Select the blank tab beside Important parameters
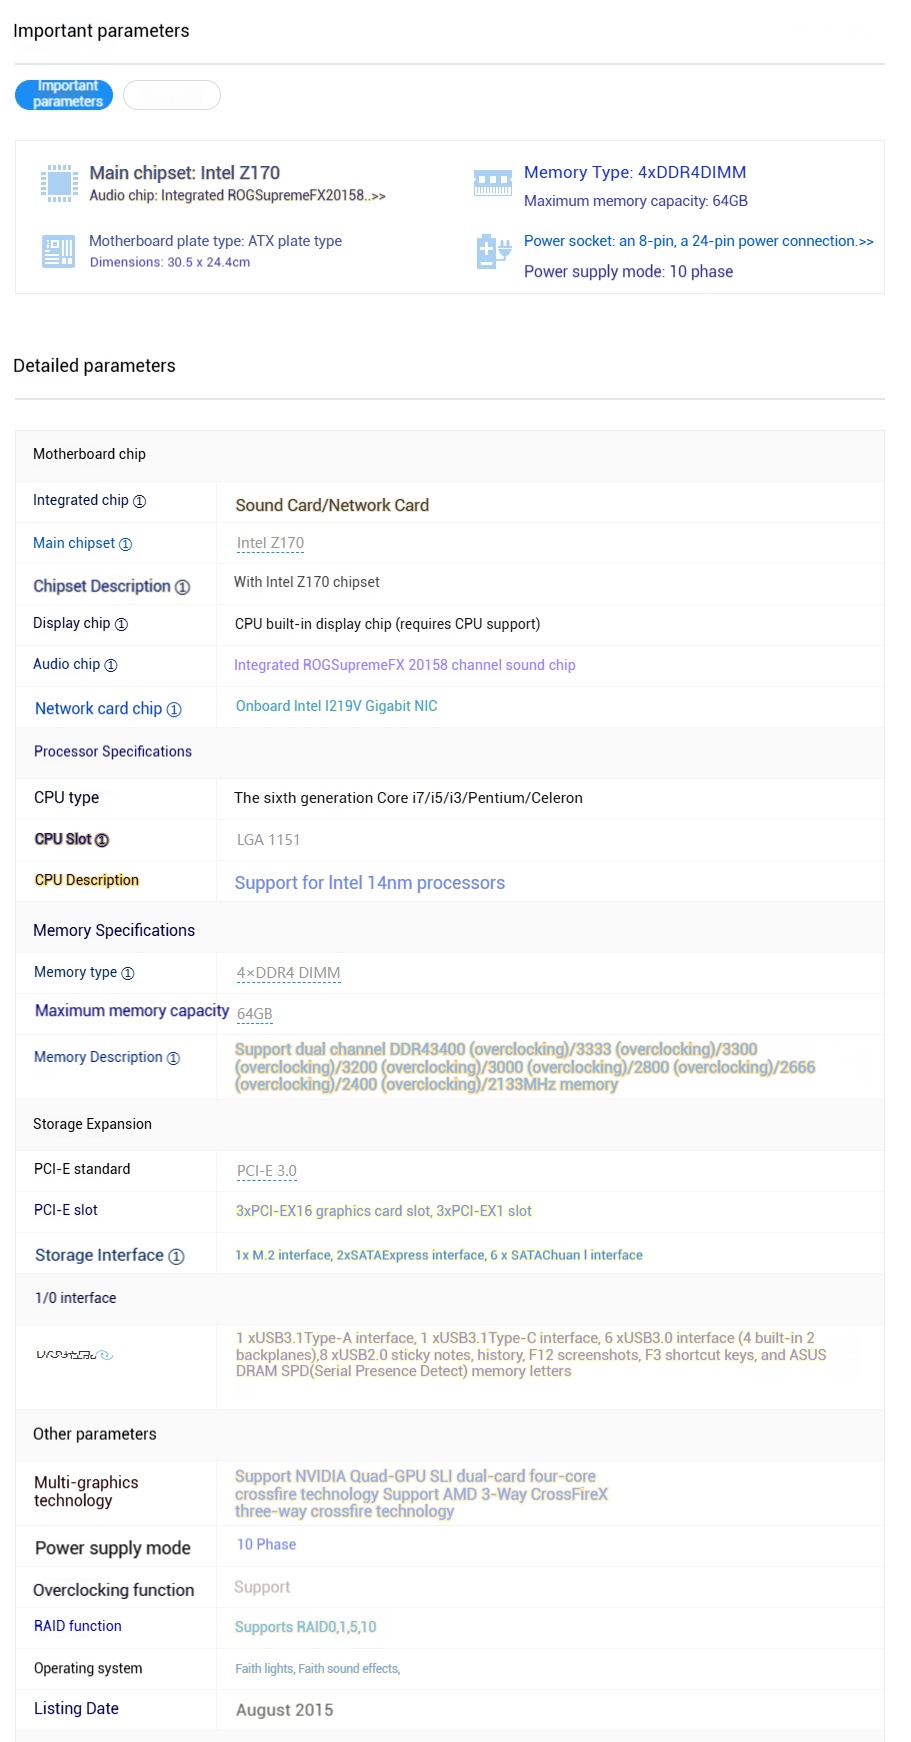The image size is (911, 1742). coord(172,95)
